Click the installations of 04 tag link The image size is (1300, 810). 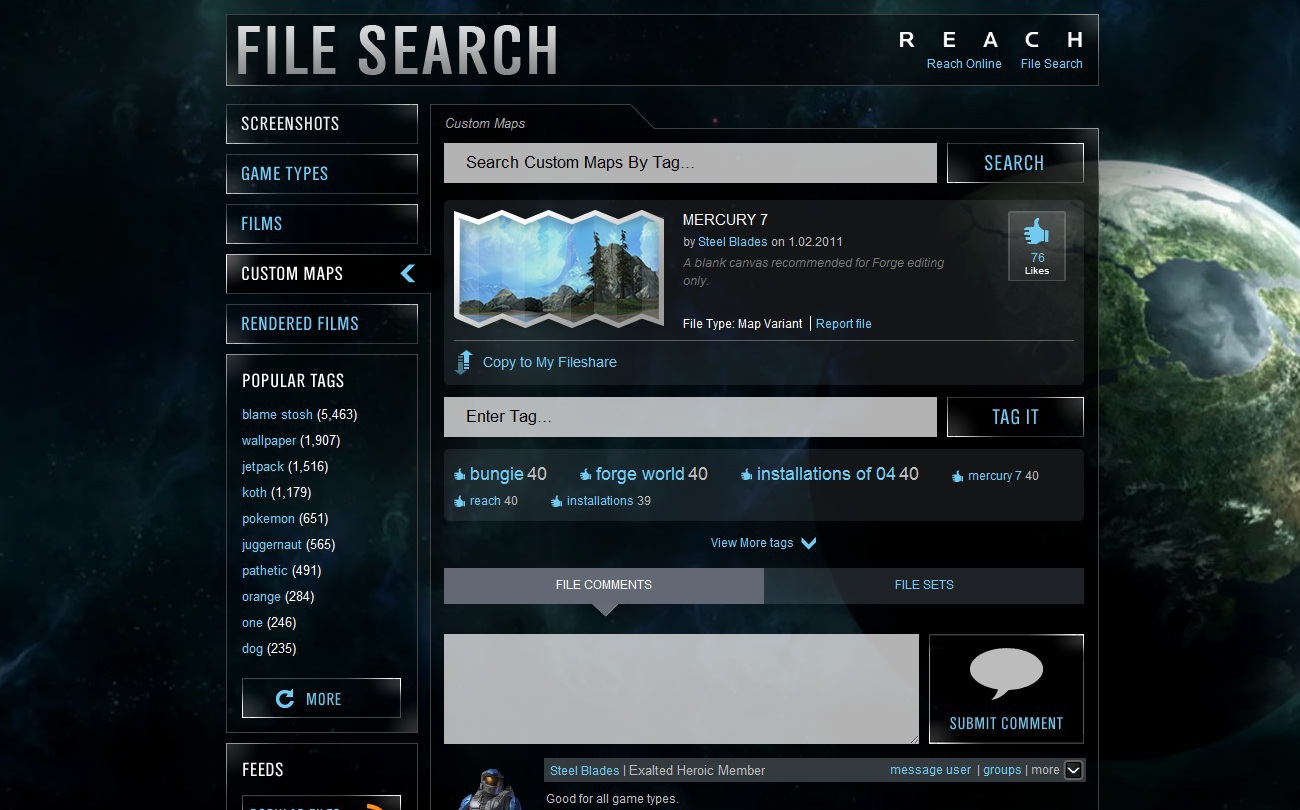click(826, 474)
